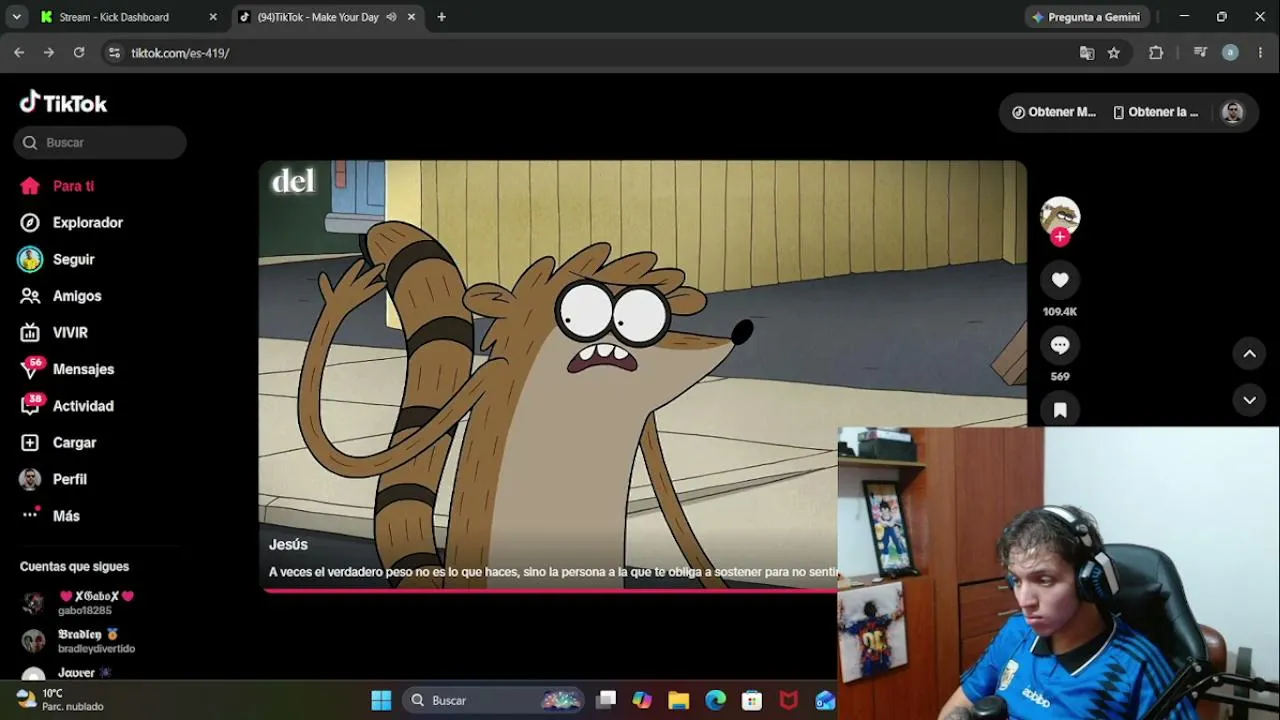Viewport: 1280px width, 720px height.
Task: Open McAfee from the taskbar
Action: click(789, 700)
